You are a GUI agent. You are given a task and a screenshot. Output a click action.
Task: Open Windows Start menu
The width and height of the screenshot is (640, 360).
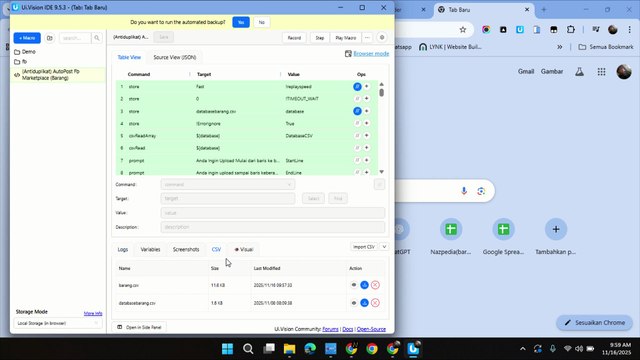pyautogui.click(x=227, y=349)
